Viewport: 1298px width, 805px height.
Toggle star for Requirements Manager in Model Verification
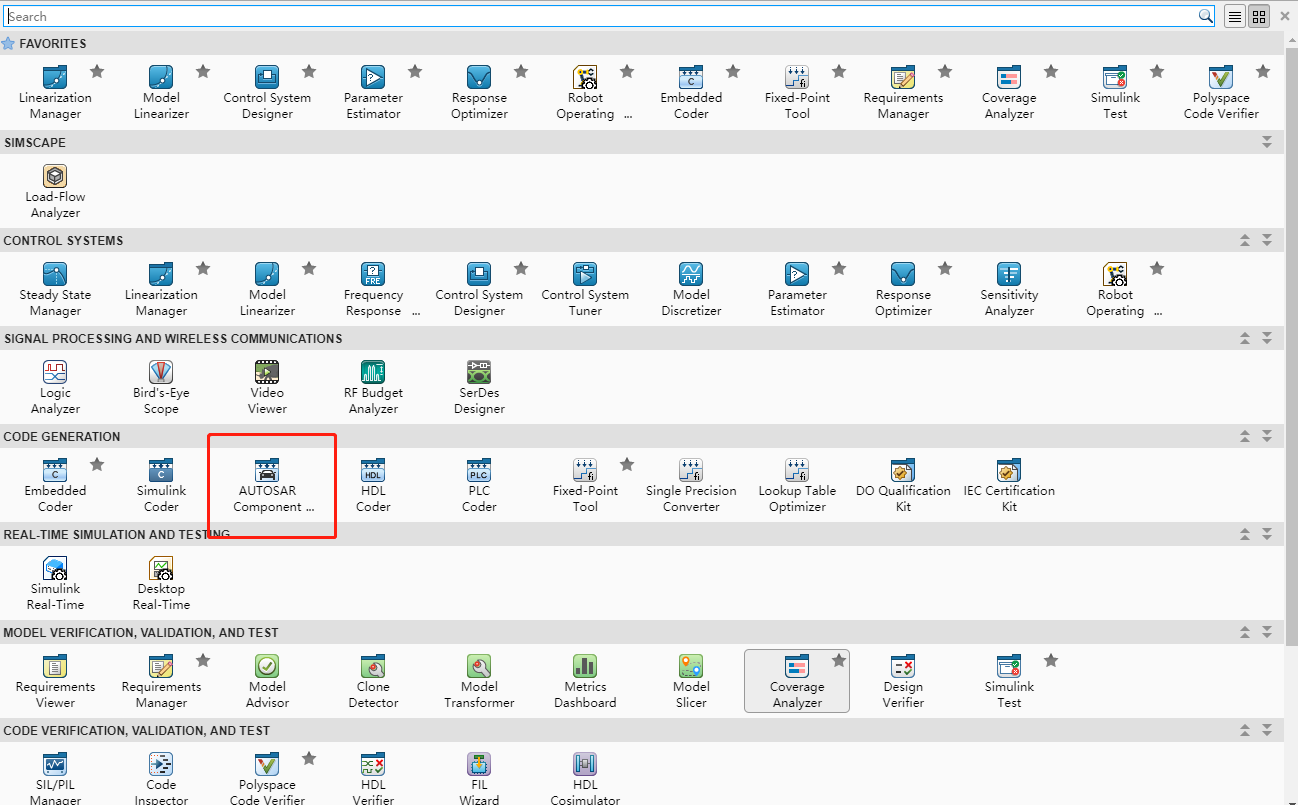[x=203, y=660]
